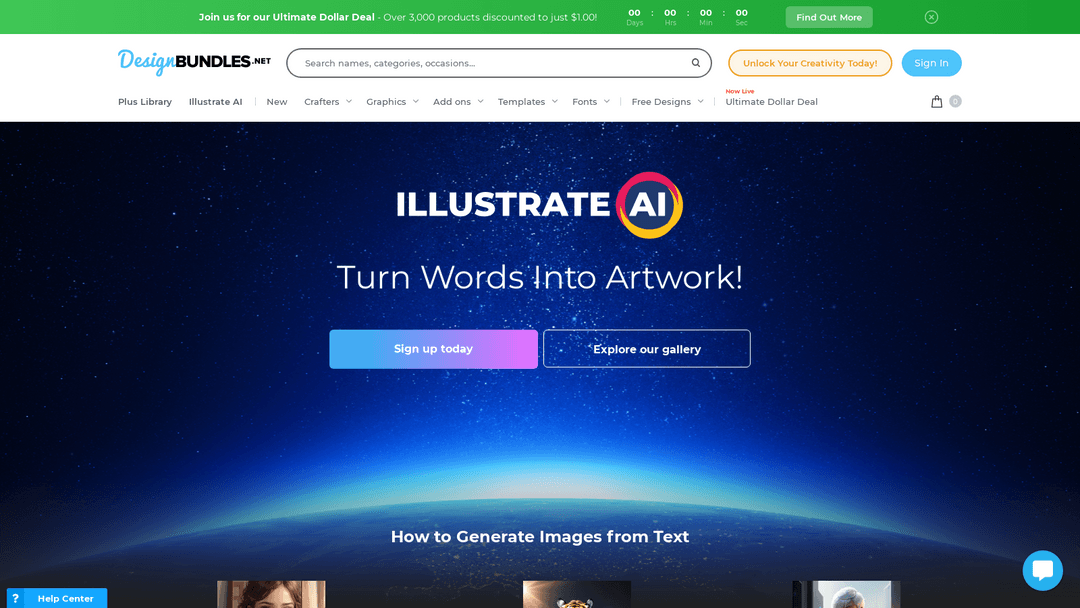
Task: Focus the search names, categories input field
Action: pyautogui.click(x=490, y=63)
